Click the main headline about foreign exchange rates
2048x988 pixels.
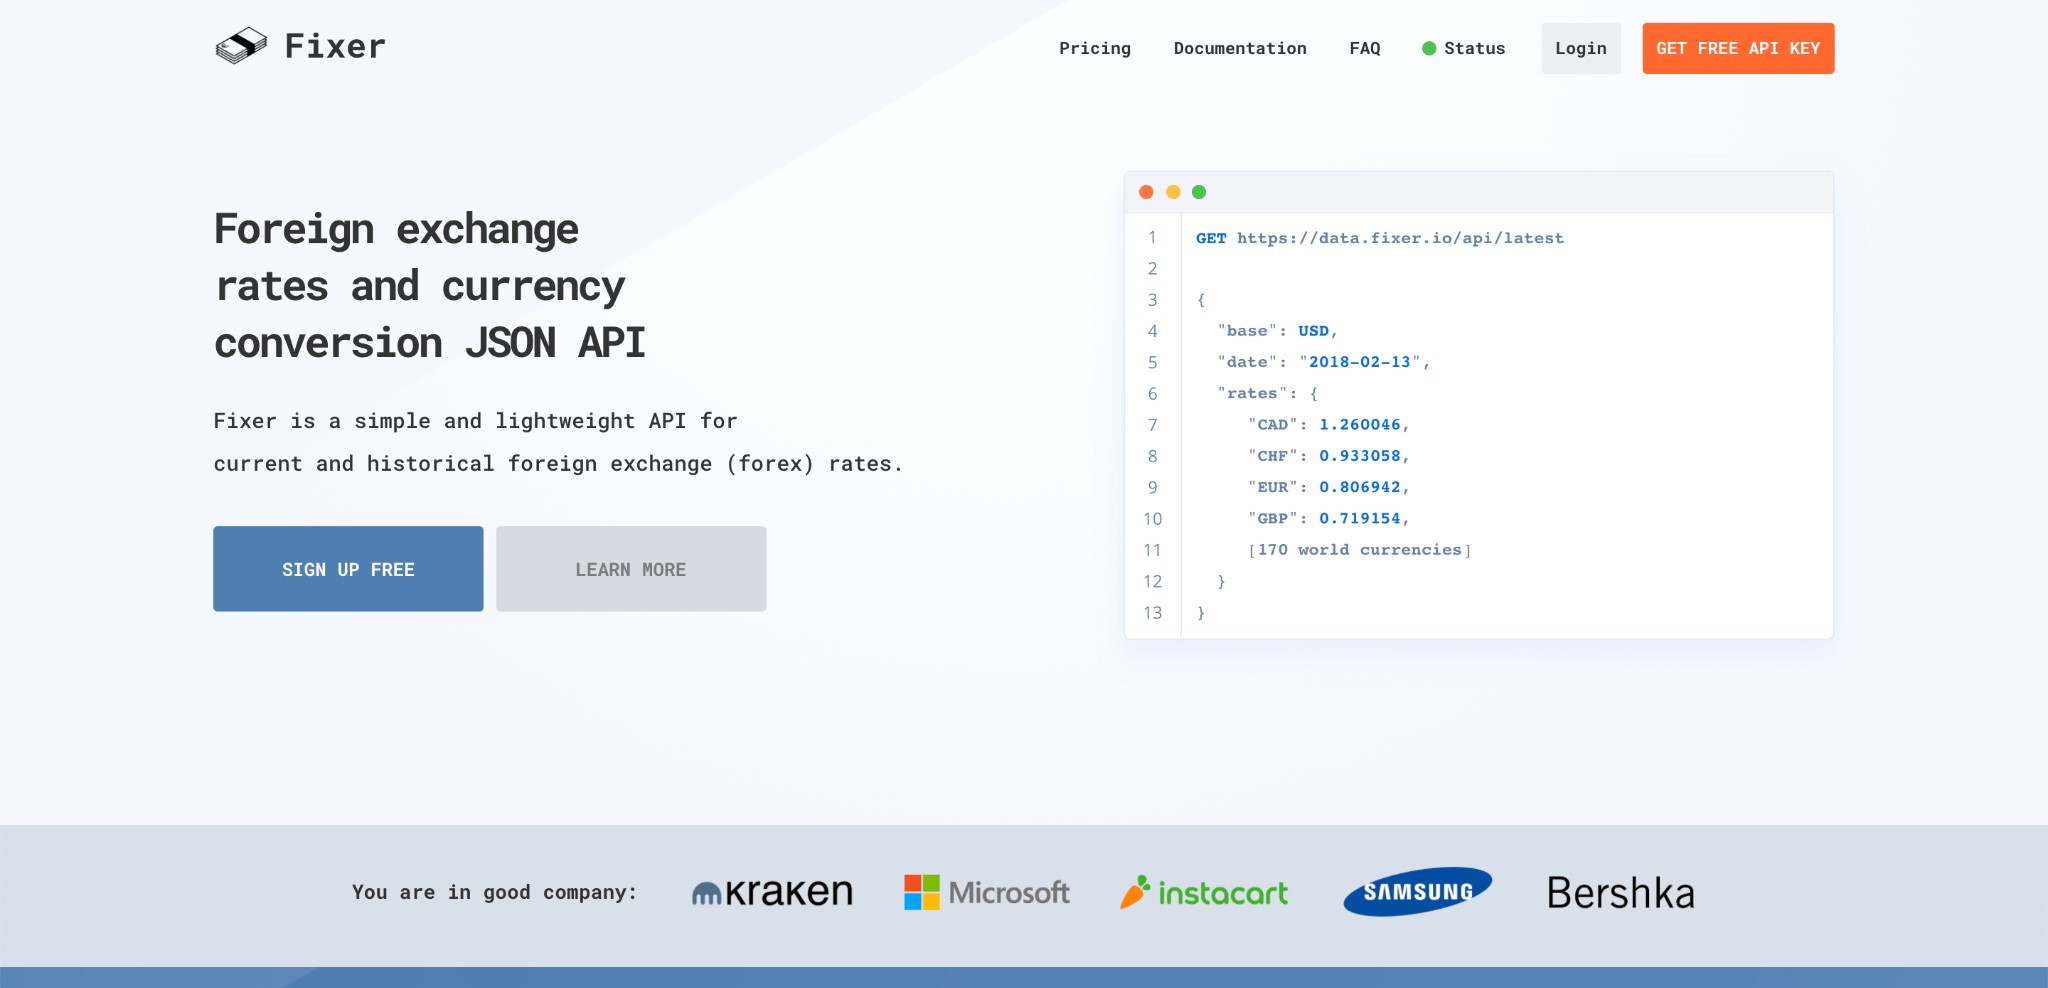[430, 286]
